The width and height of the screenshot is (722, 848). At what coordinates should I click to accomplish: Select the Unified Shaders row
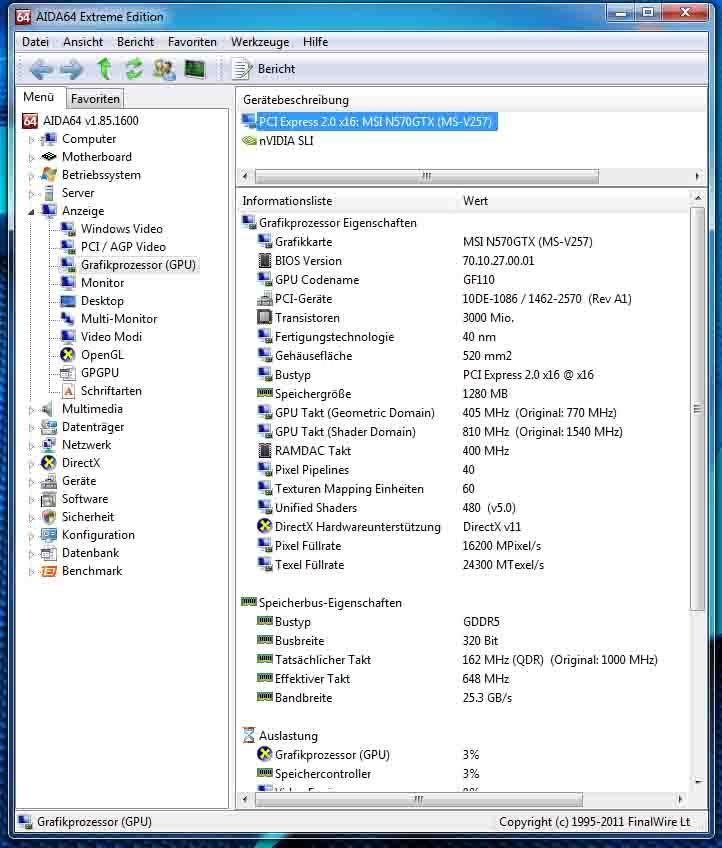465,508
